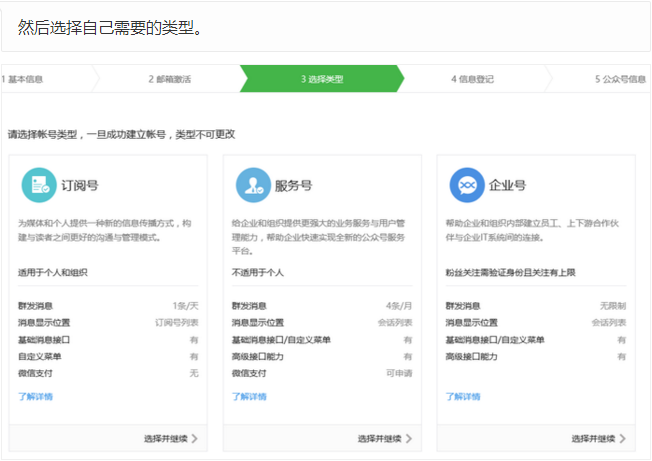Open 了解详情 link under 企业号
Viewport: 652px width, 461px height.
point(463,397)
